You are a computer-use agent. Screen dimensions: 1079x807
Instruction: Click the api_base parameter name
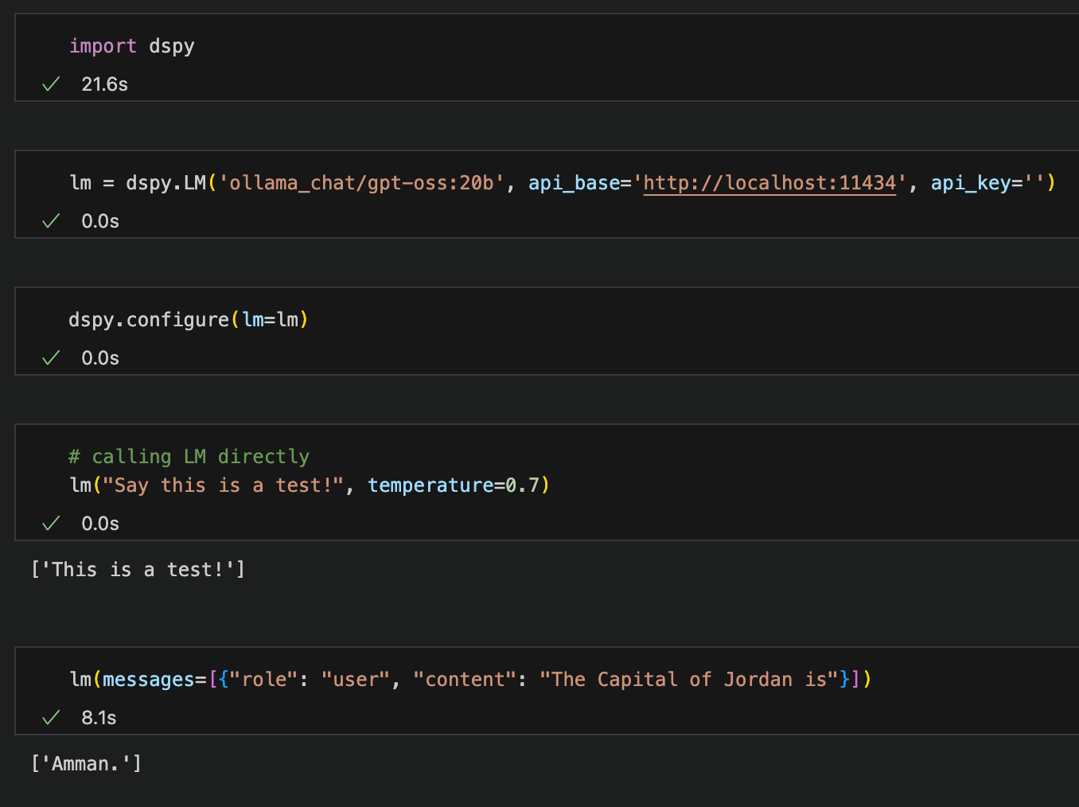pos(573,183)
